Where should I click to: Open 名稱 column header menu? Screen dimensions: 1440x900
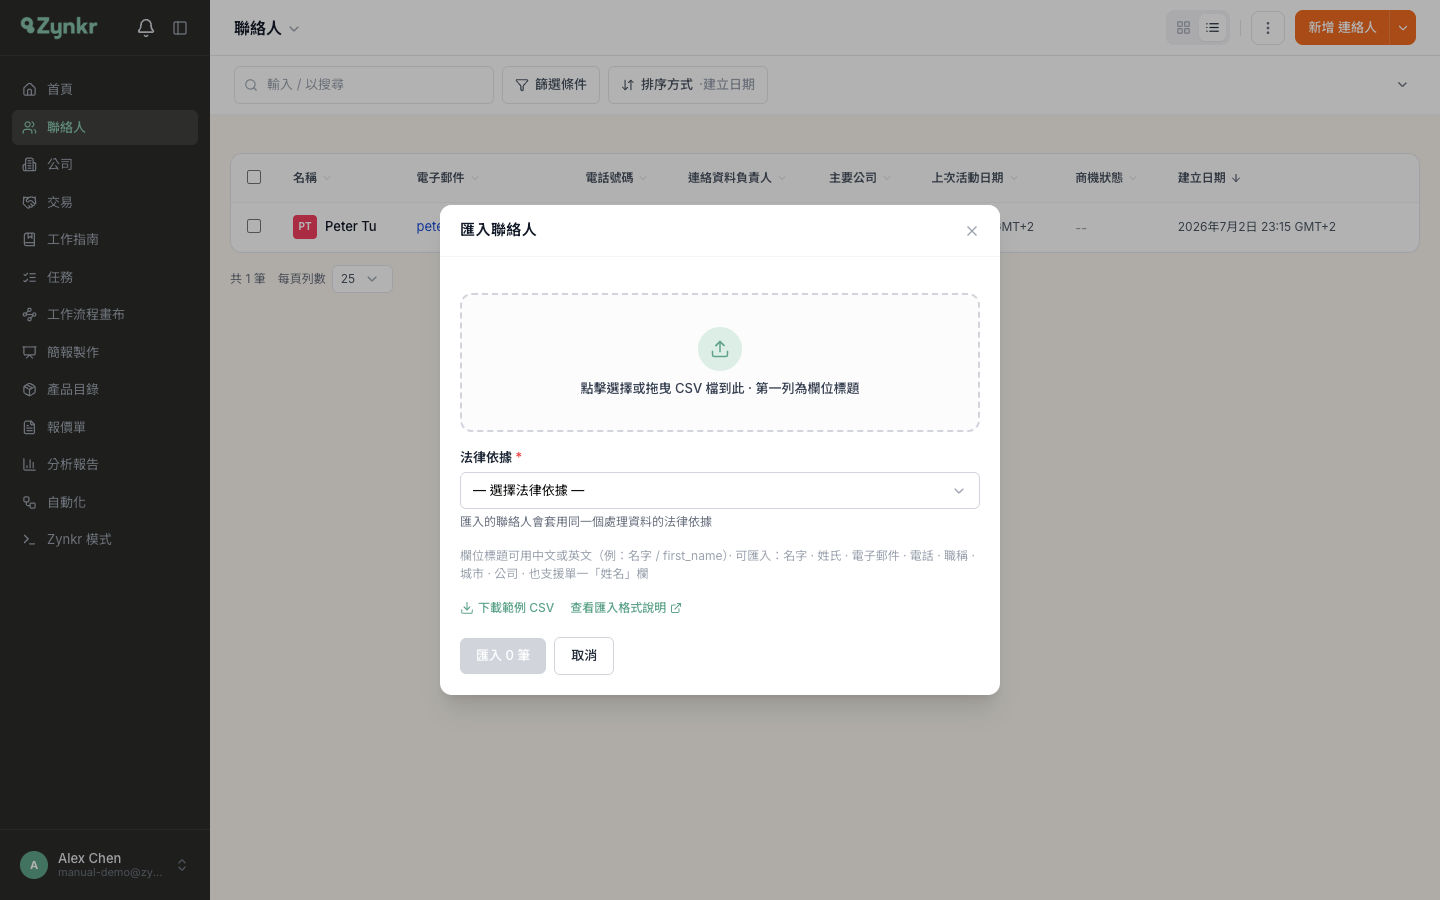point(312,178)
